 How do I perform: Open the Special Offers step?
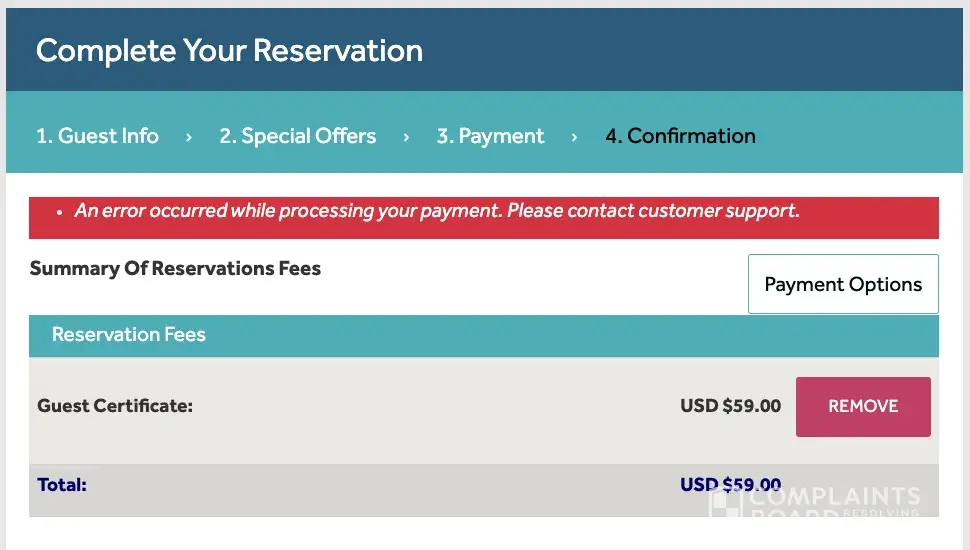[297, 136]
